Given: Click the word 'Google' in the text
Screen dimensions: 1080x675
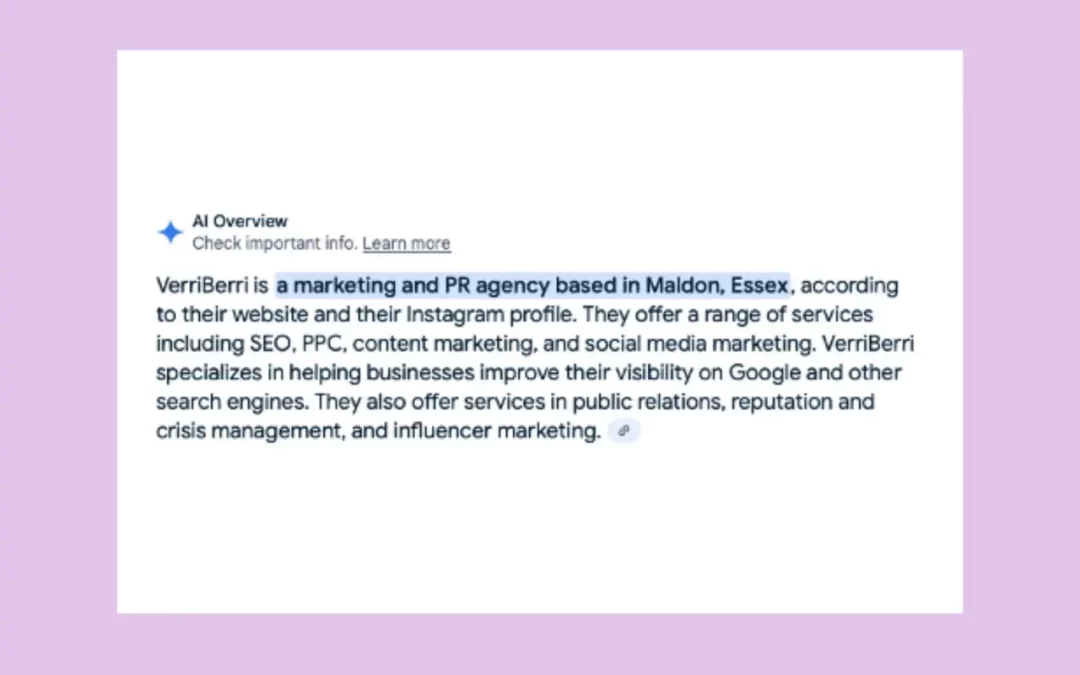Looking at the screenshot, I should coord(764,372).
